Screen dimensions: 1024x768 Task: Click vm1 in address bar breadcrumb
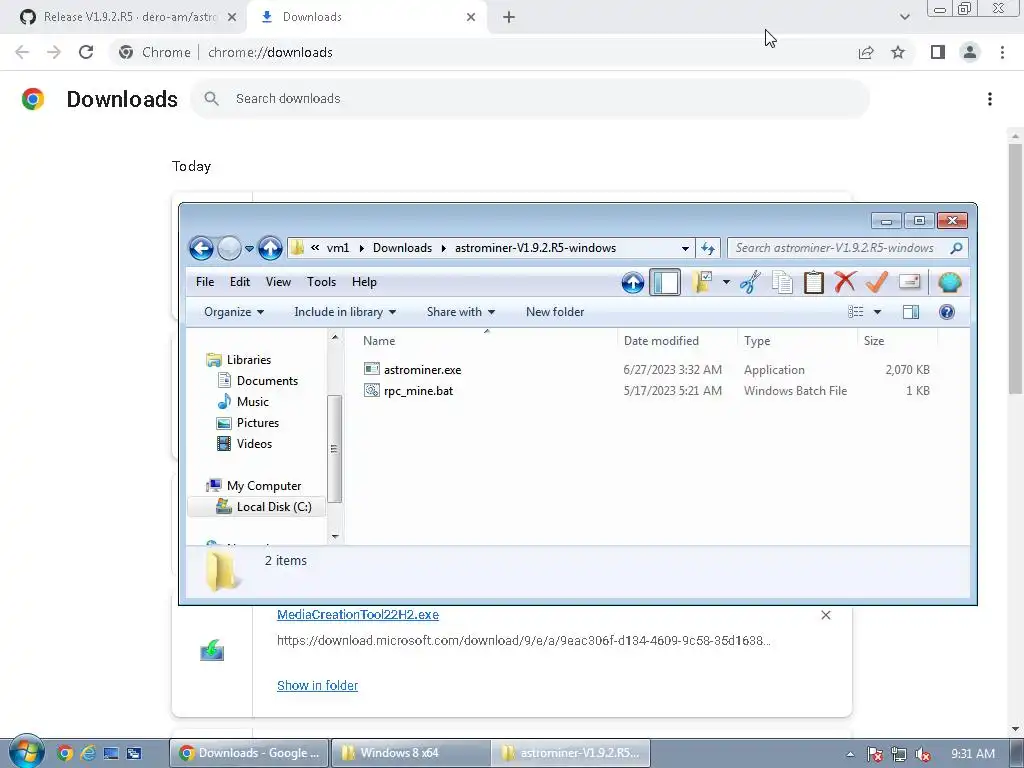click(x=338, y=248)
